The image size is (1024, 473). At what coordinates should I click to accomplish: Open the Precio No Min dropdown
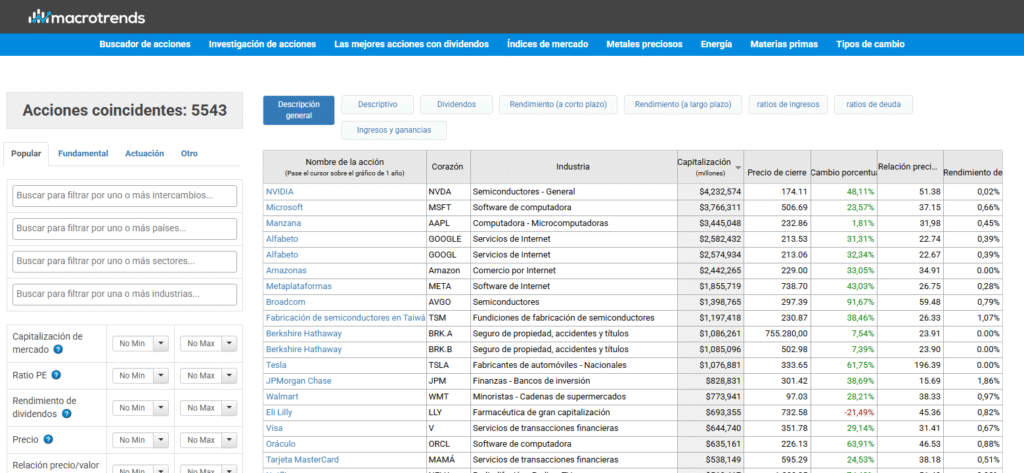pyautogui.click(x=159, y=439)
